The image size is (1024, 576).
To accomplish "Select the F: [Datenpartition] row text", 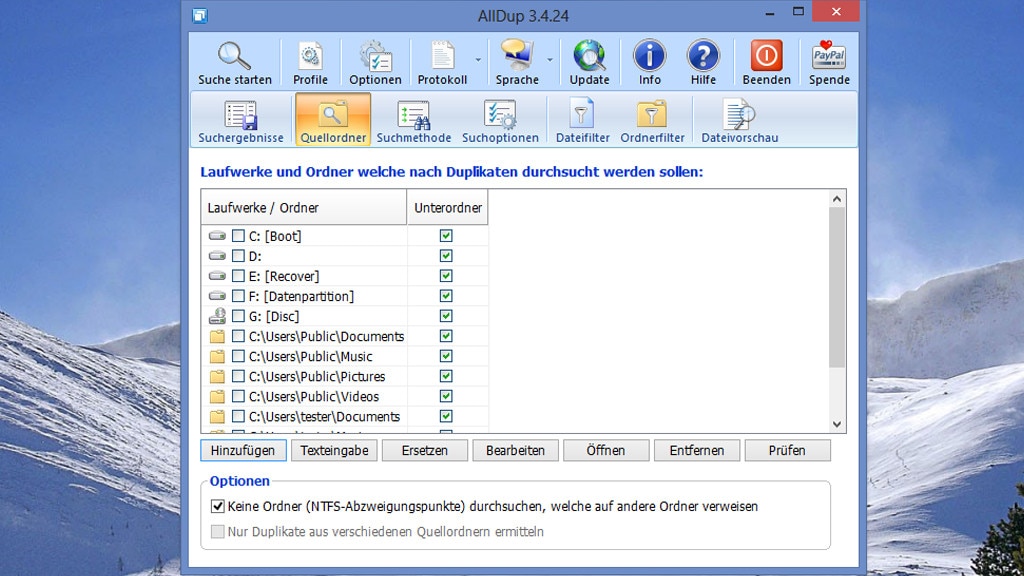I will point(301,296).
